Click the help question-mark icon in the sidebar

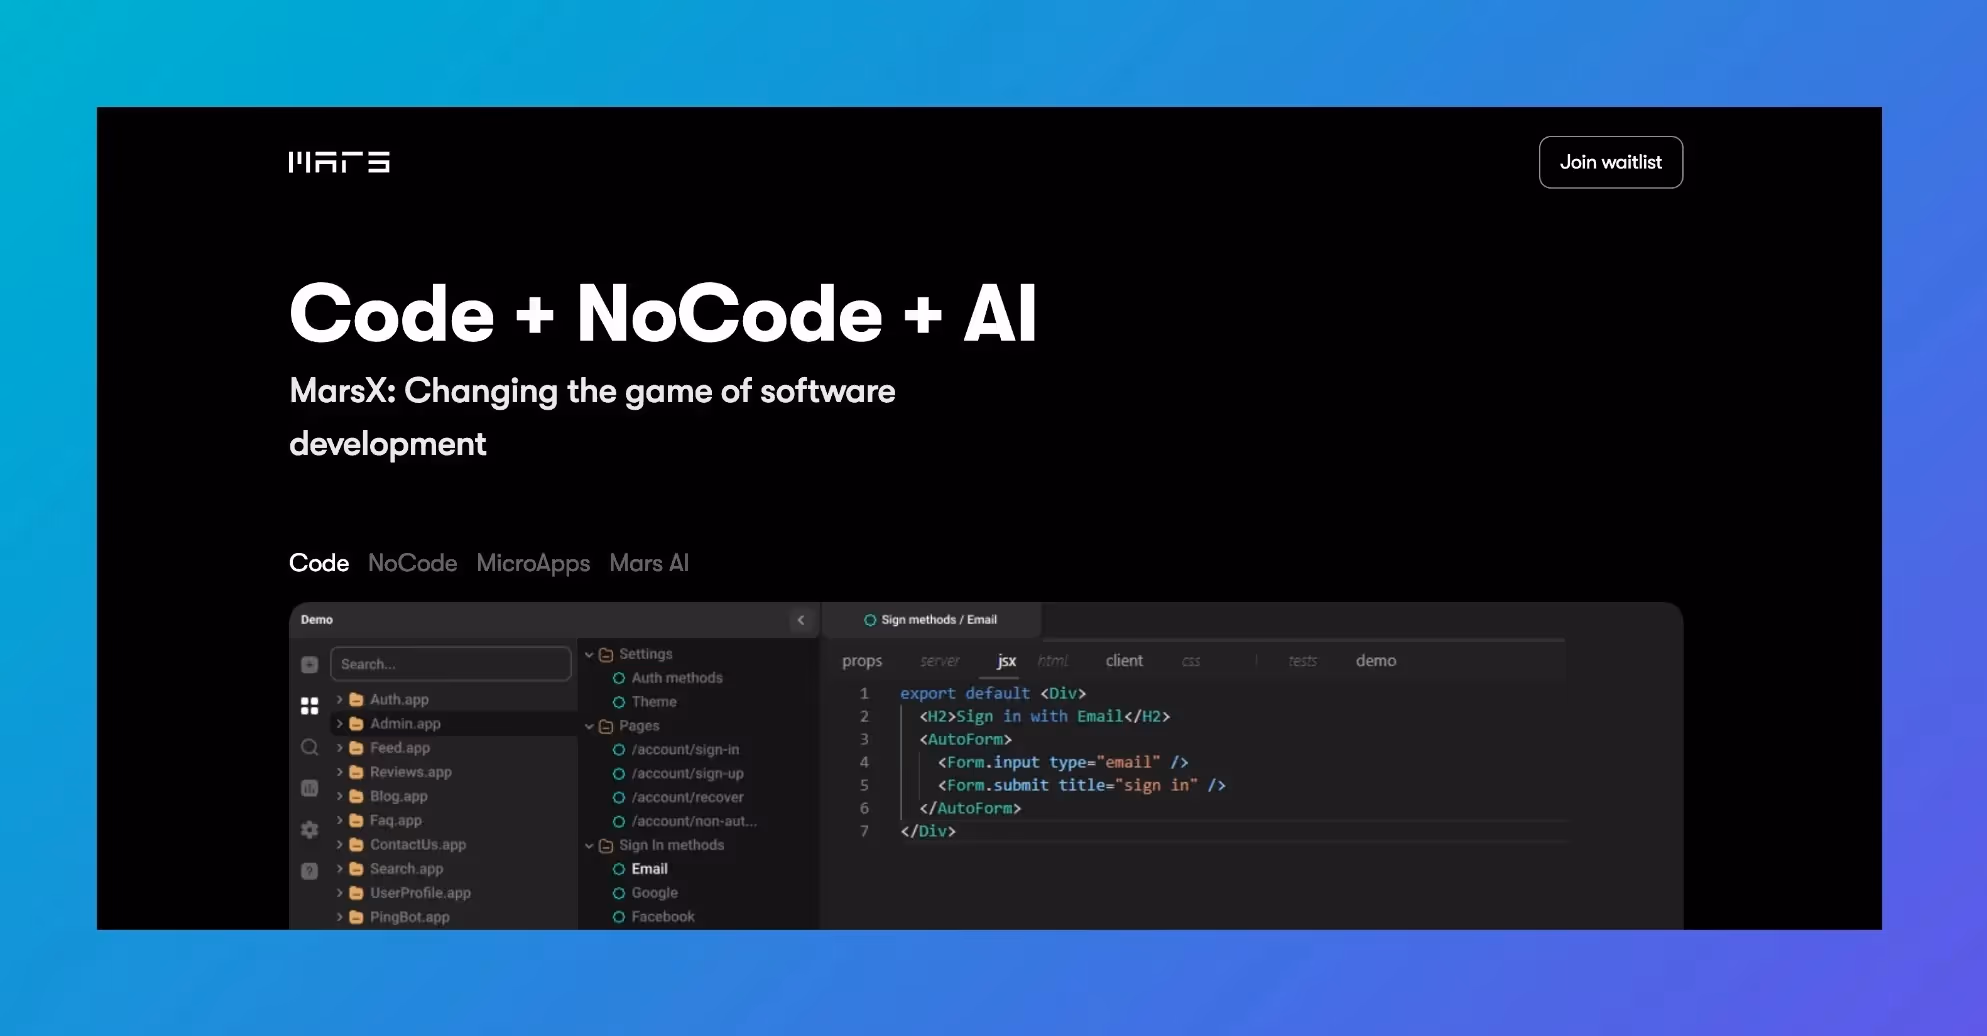[309, 871]
